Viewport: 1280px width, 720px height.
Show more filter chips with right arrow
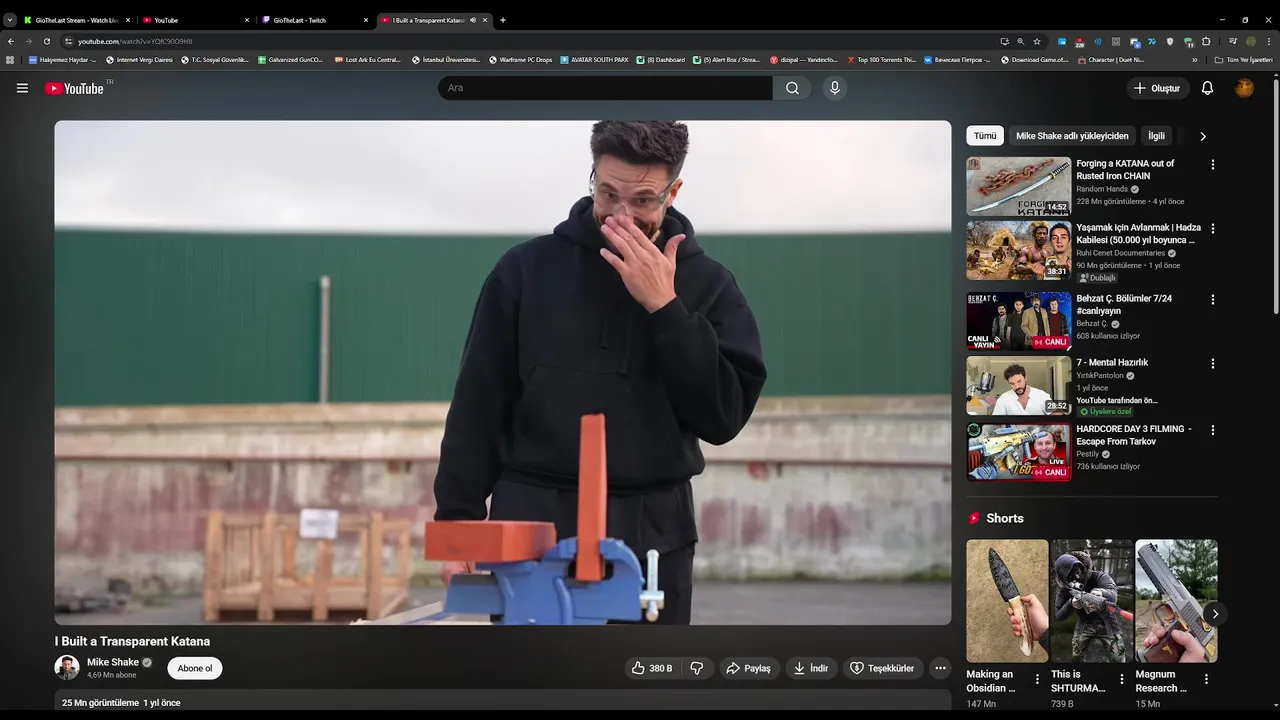tap(1203, 136)
